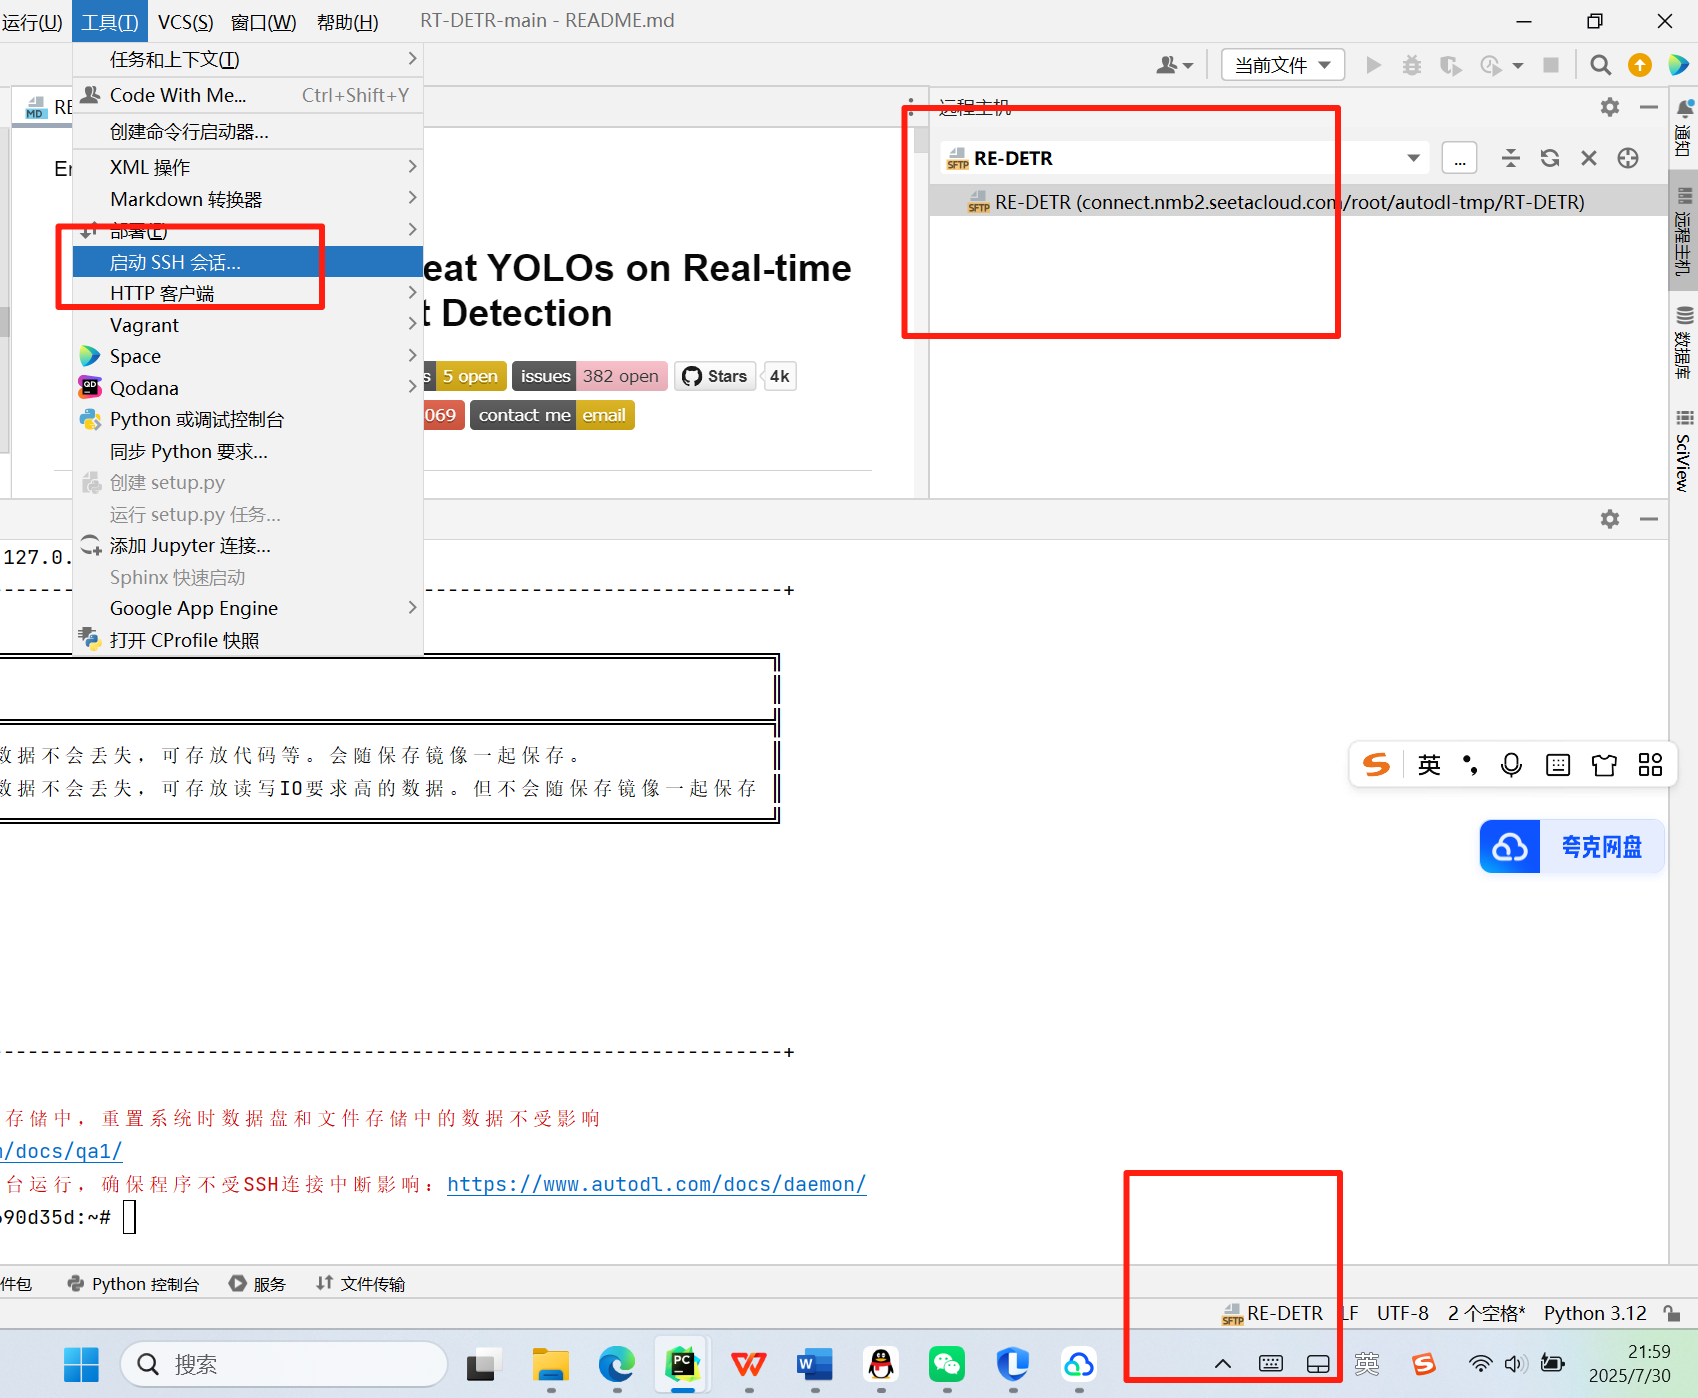1698x1398 pixels.
Task: Click the ... browse button in remote host panel
Action: coord(1459,157)
